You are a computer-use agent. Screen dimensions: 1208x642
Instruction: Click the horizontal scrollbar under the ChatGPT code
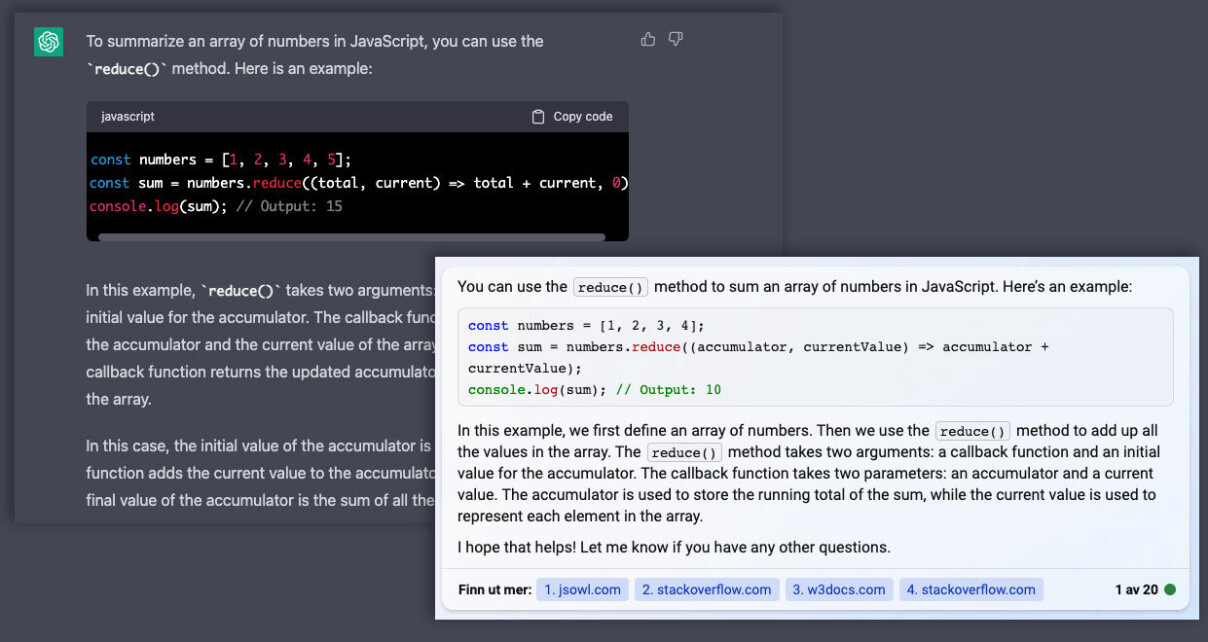351,237
